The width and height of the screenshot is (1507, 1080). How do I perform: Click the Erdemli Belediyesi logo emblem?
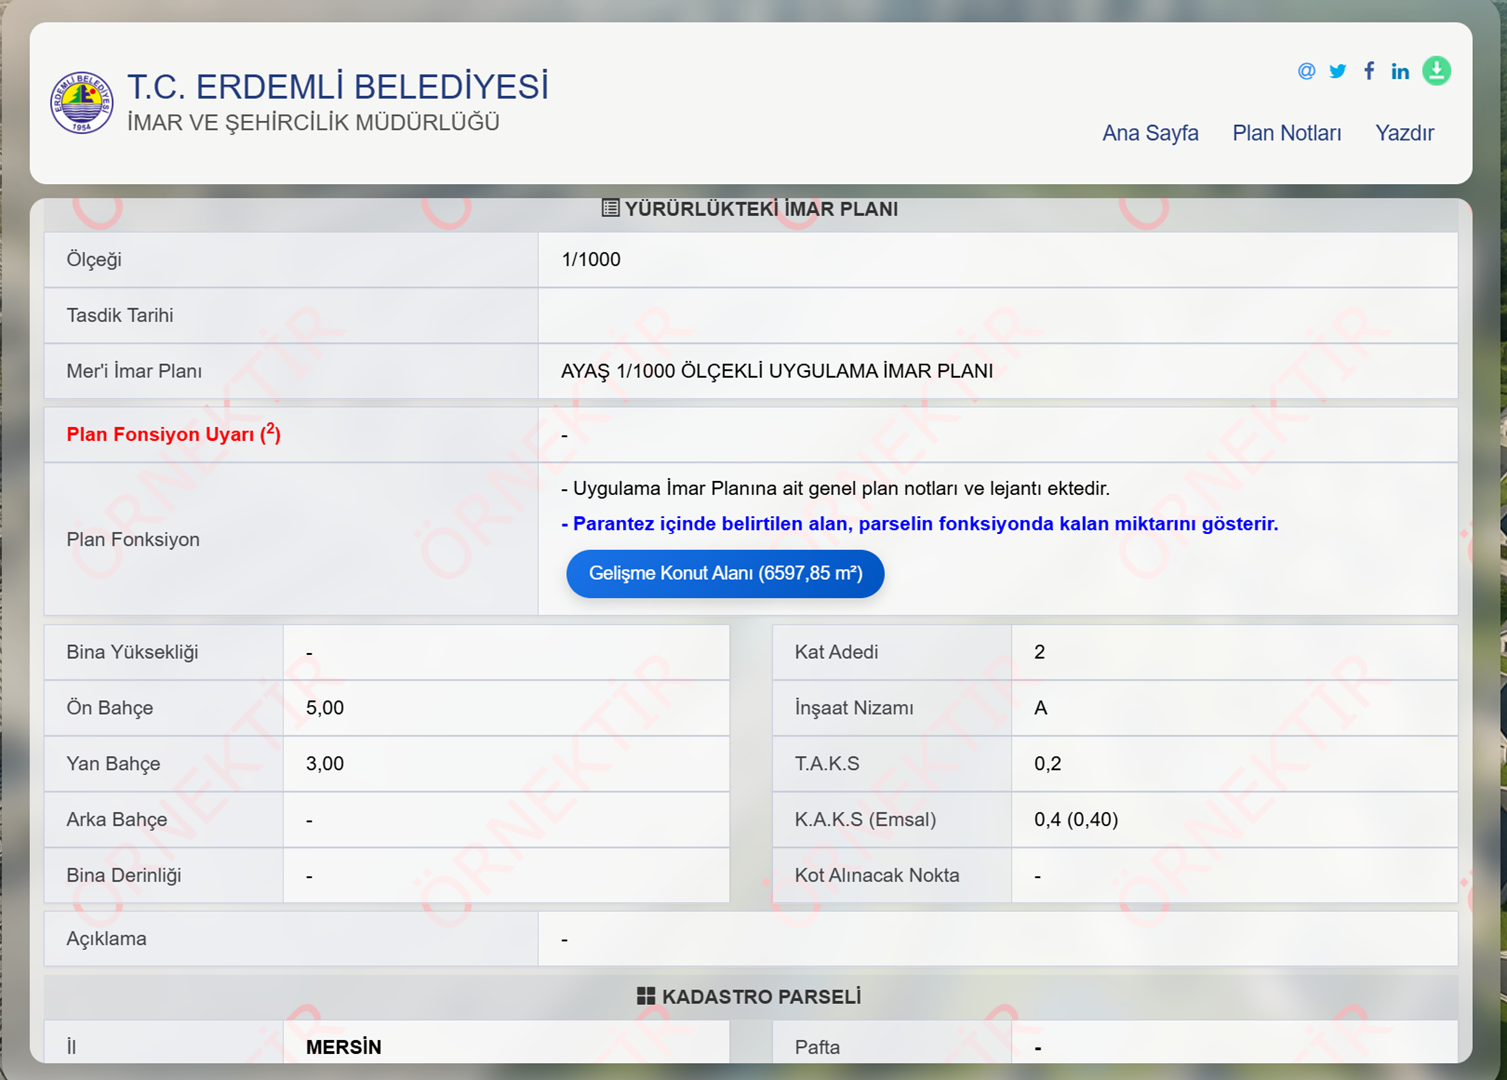tap(82, 102)
